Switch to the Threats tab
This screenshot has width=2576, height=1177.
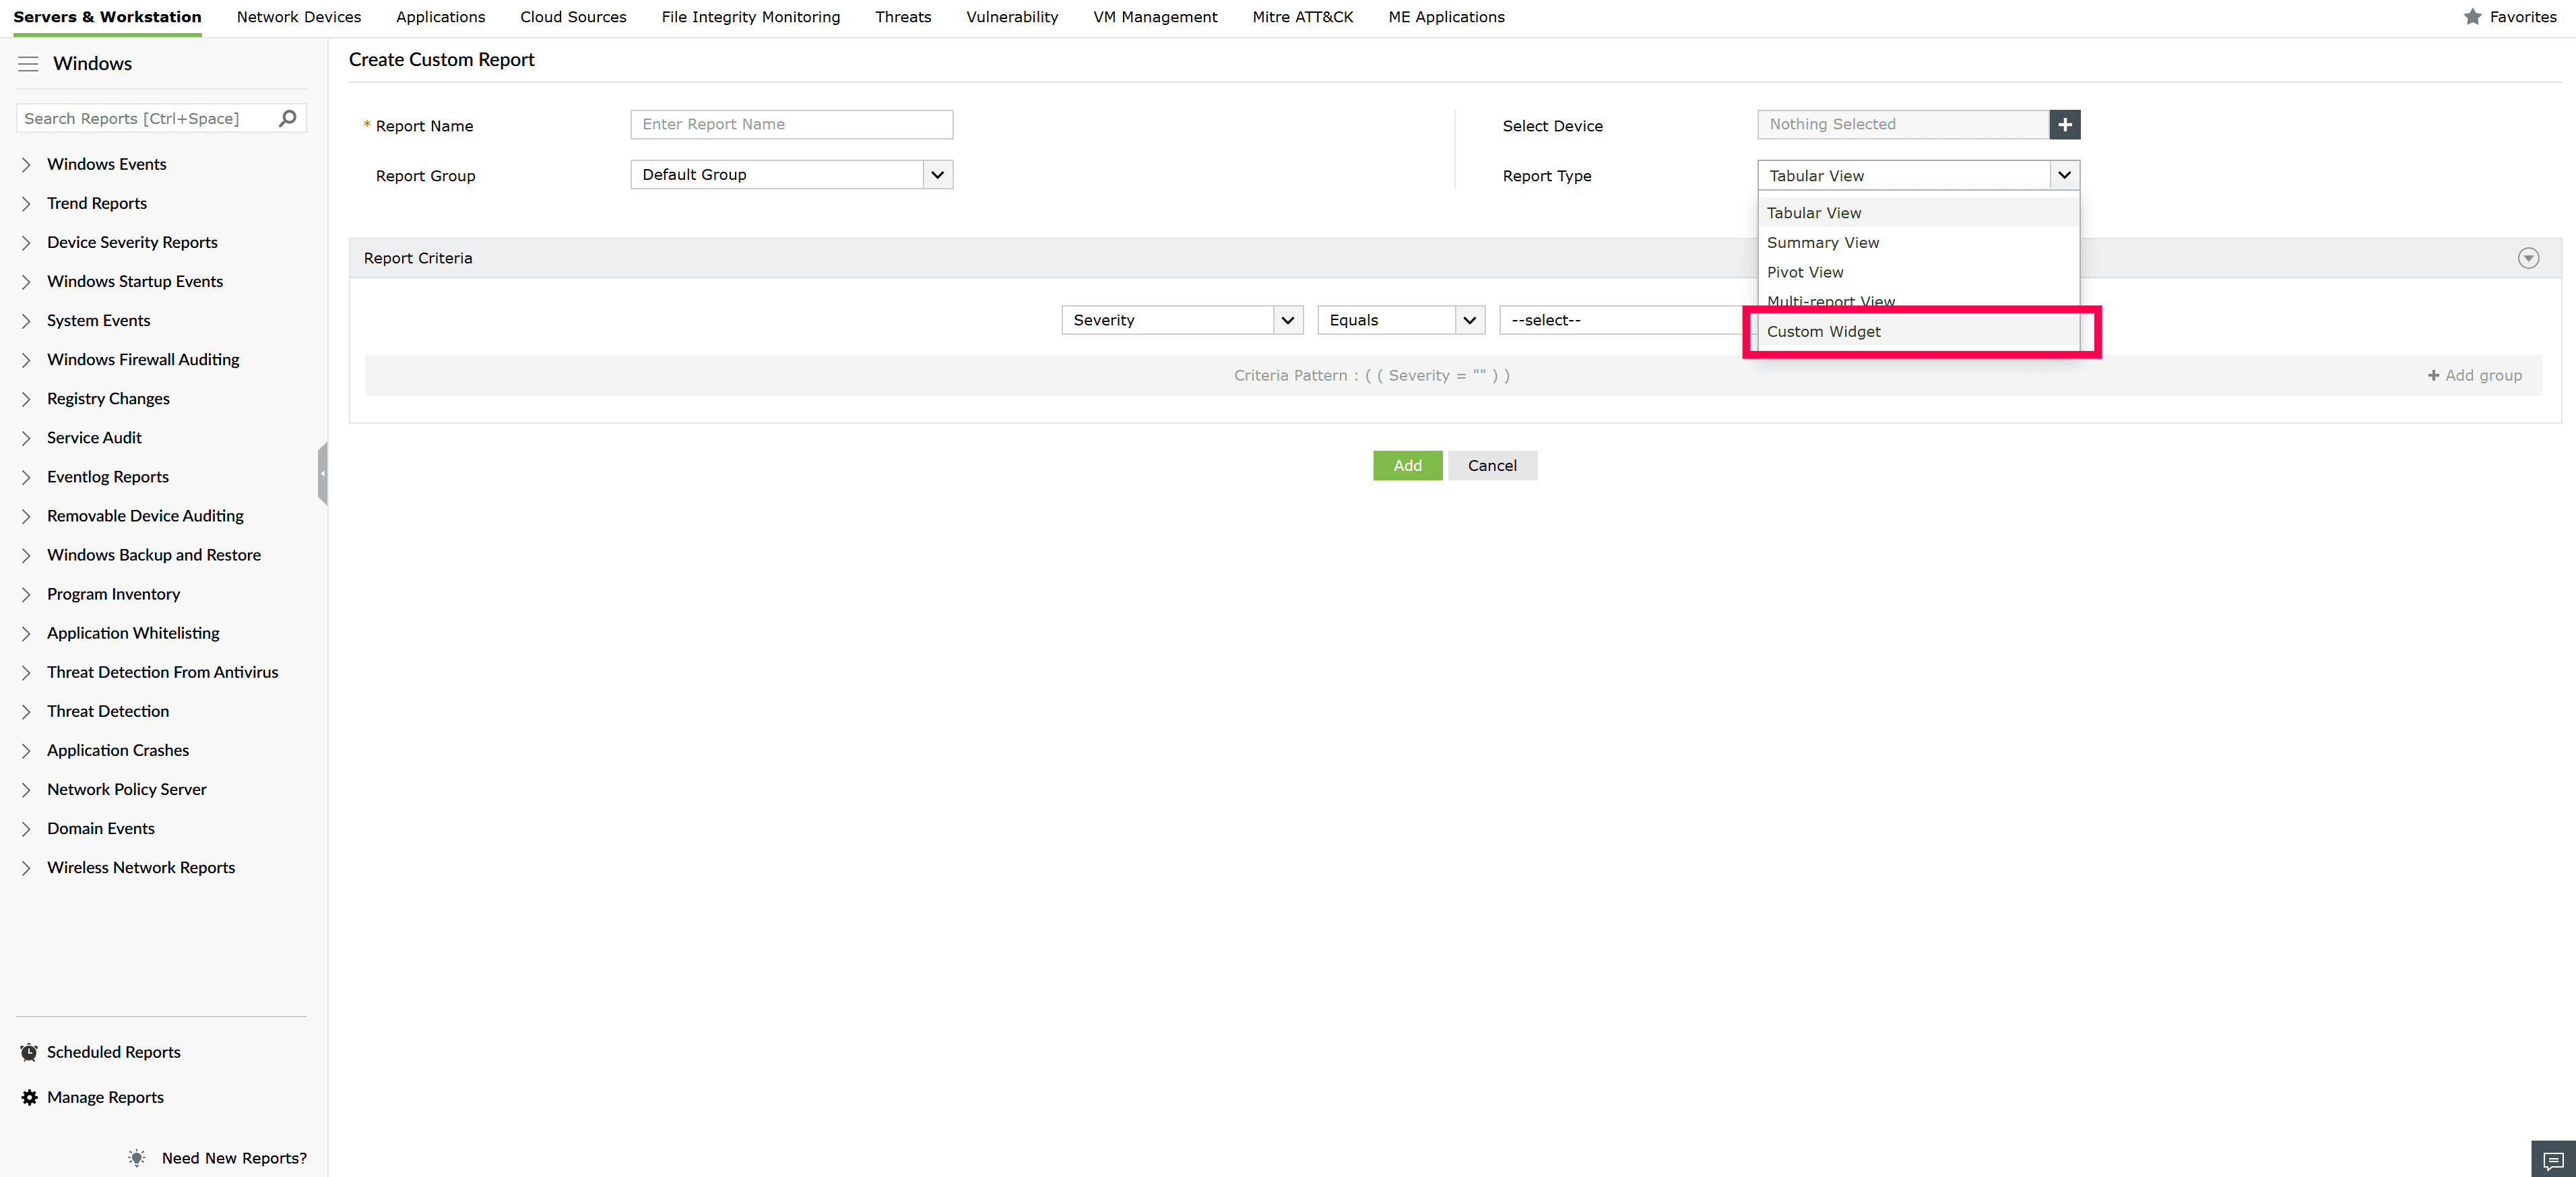coord(902,17)
